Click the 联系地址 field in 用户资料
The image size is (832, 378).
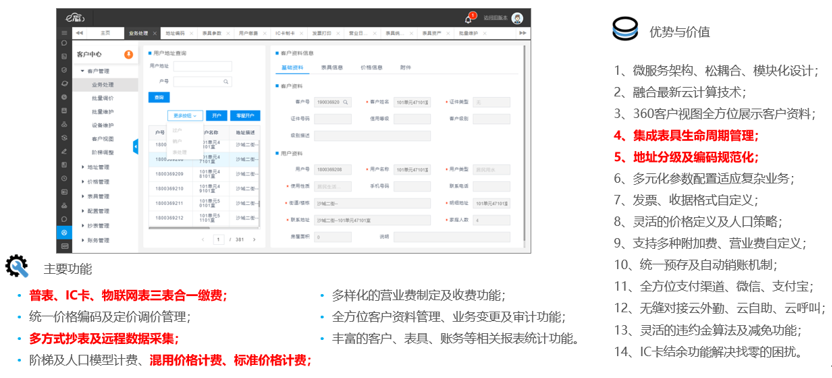coord(372,220)
